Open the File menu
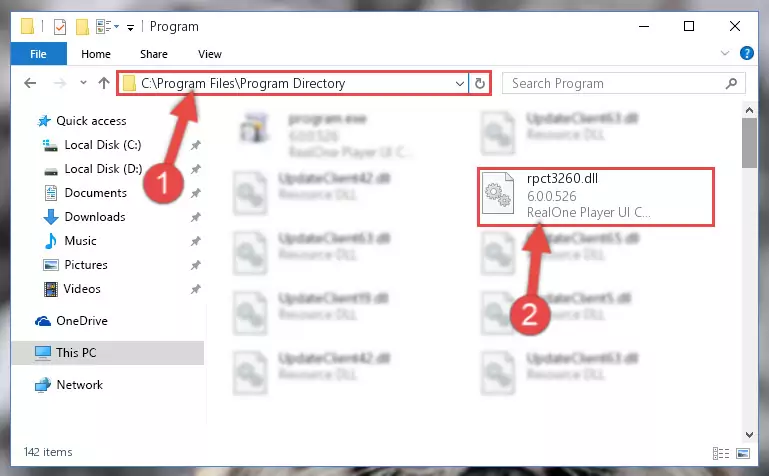This screenshot has width=769, height=476. 38,54
